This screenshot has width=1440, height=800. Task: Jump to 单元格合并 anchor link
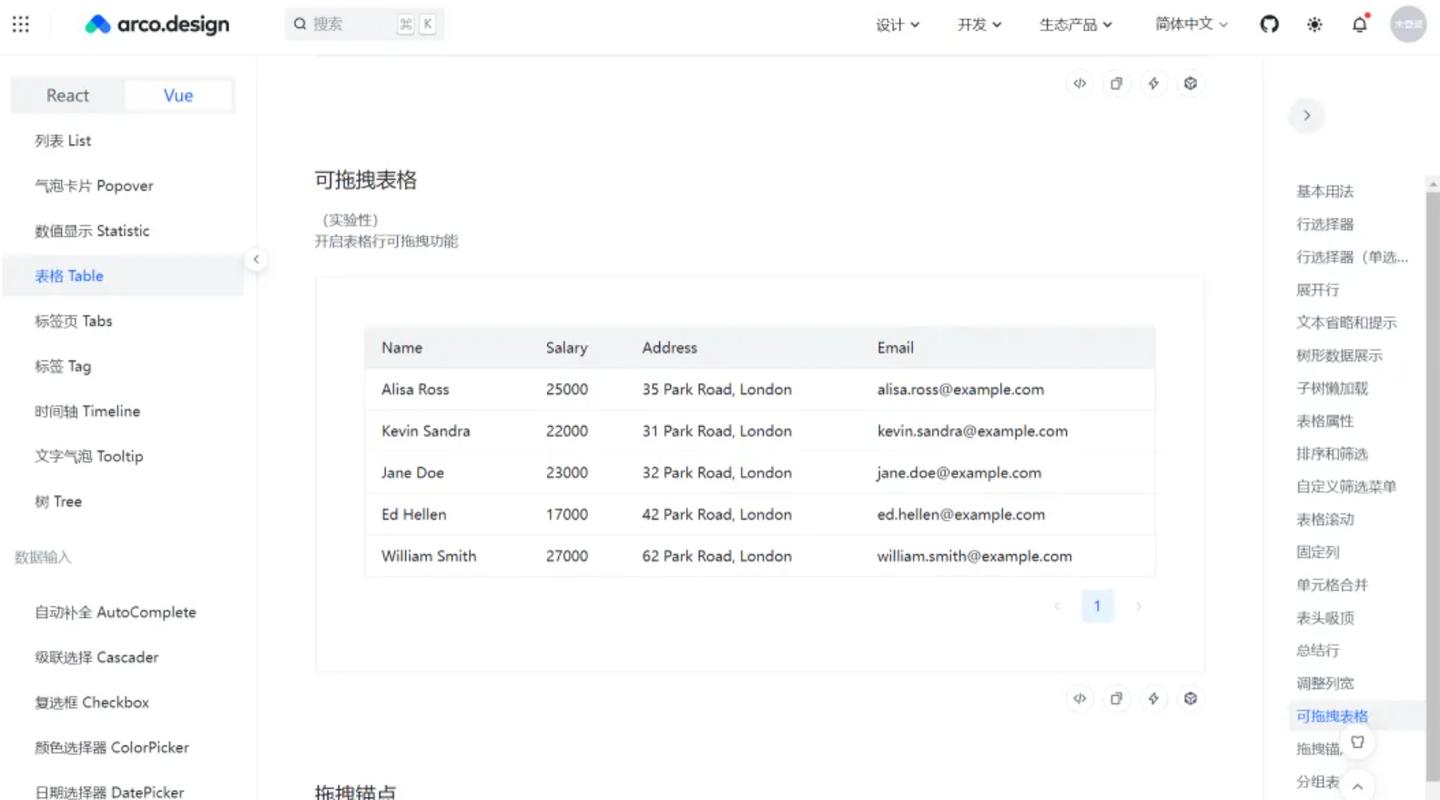(x=1332, y=585)
